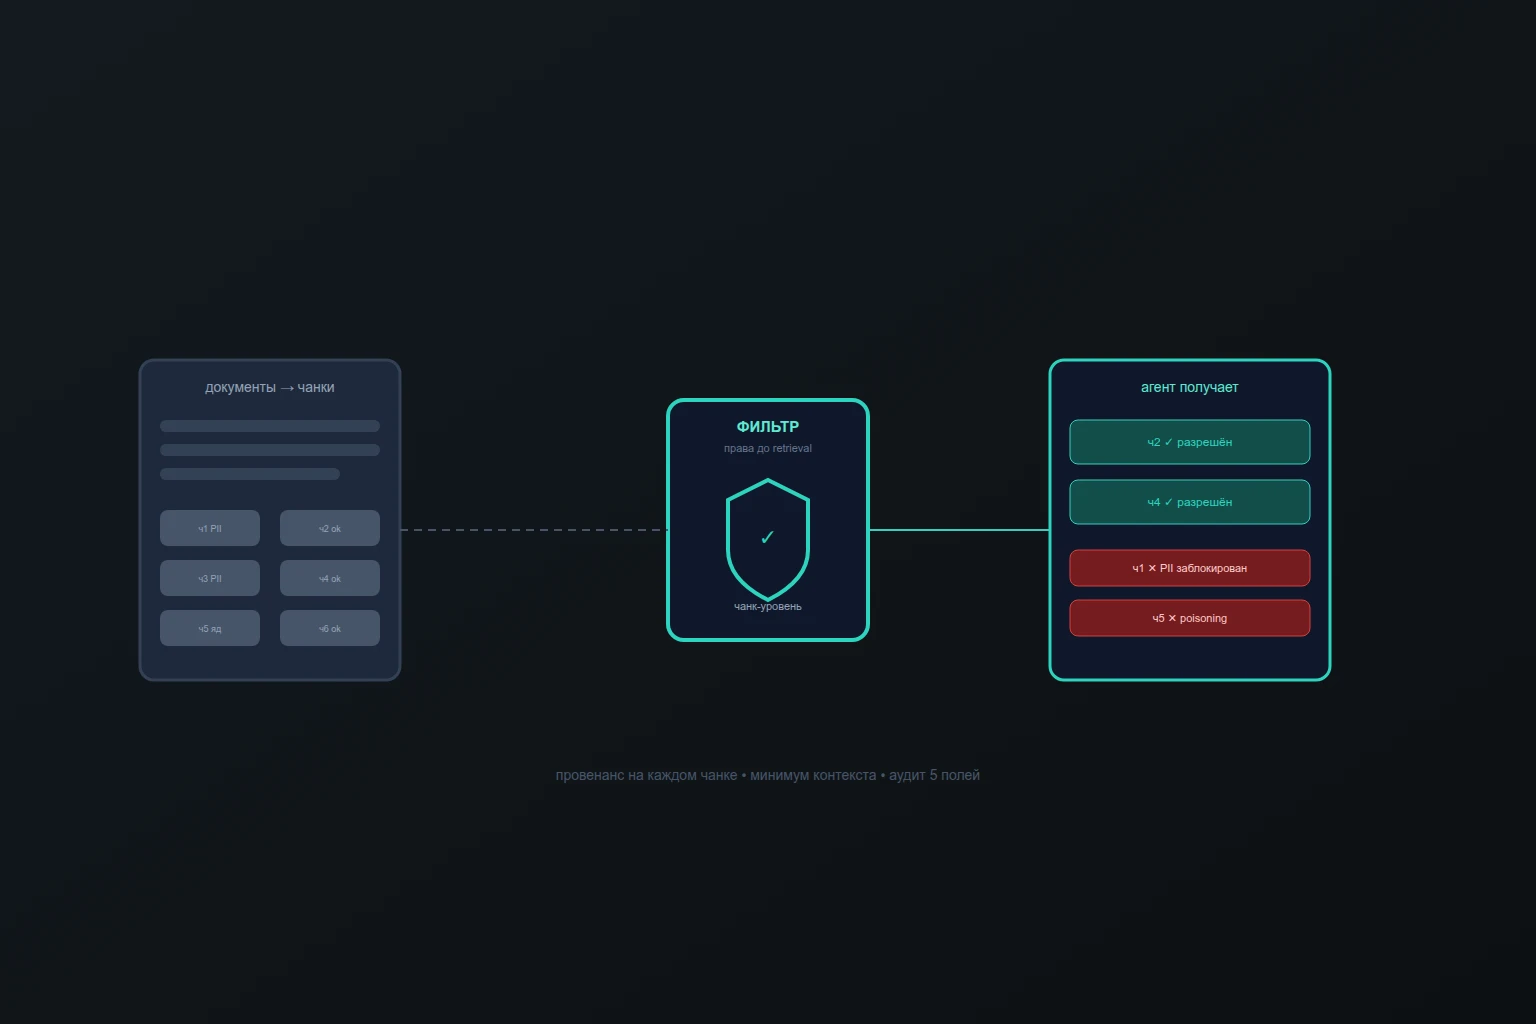The image size is (1536, 1024).
Task: Click the "ФИЛЬТР" heading
Action: coord(768,427)
